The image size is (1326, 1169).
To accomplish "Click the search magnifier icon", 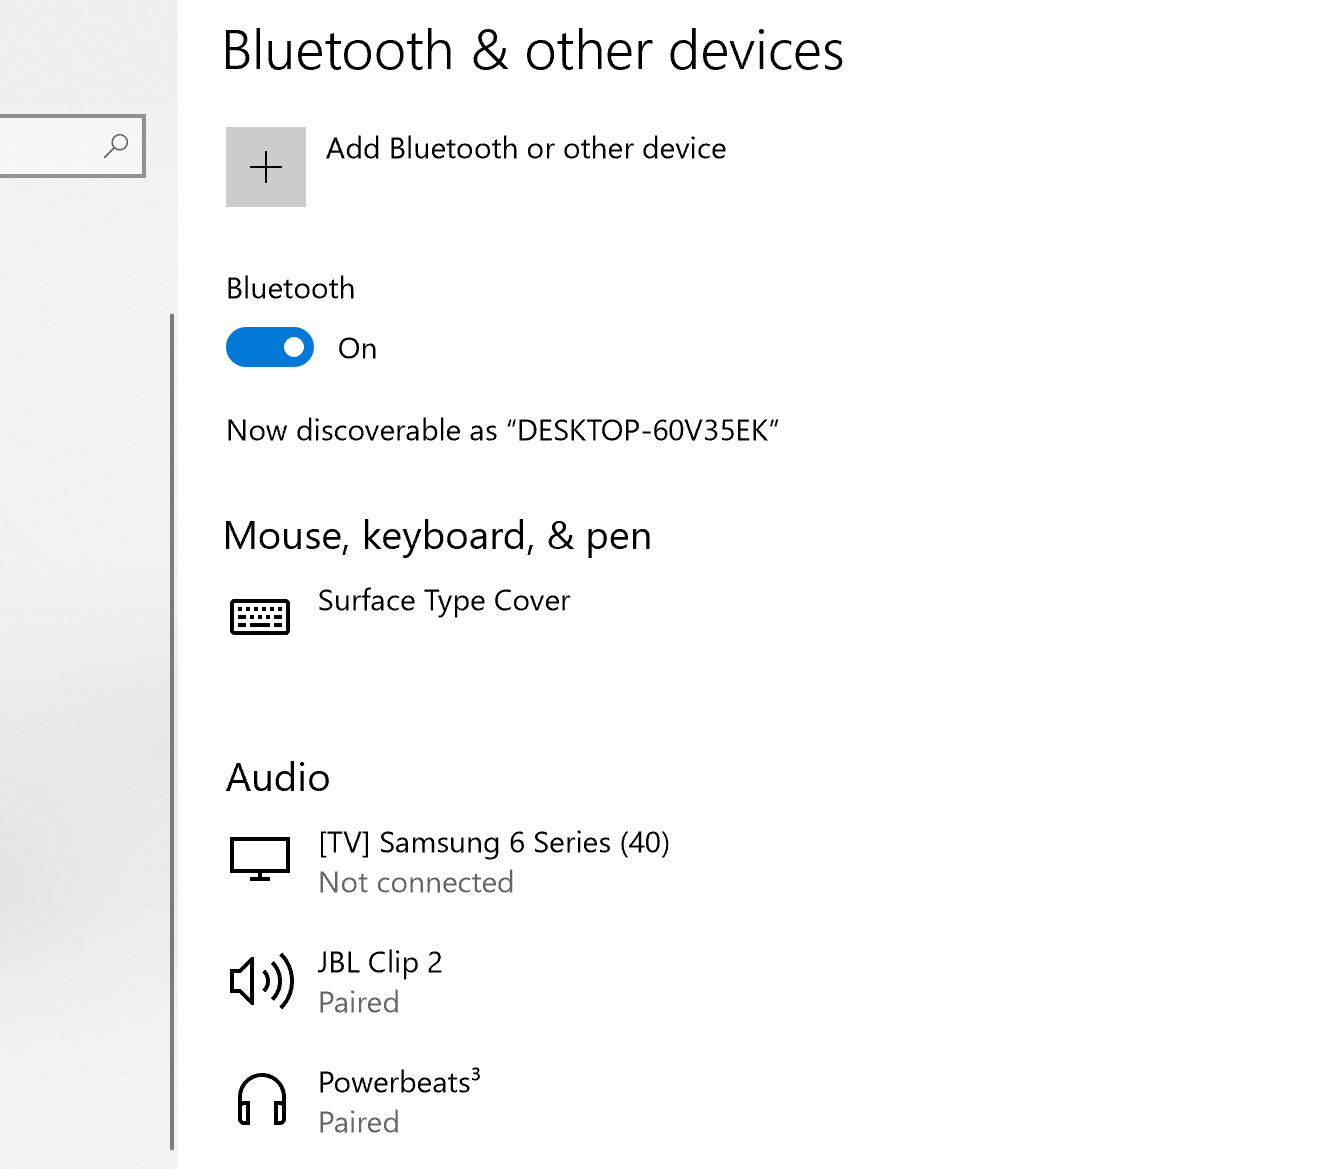I will click(x=116, y=146).
